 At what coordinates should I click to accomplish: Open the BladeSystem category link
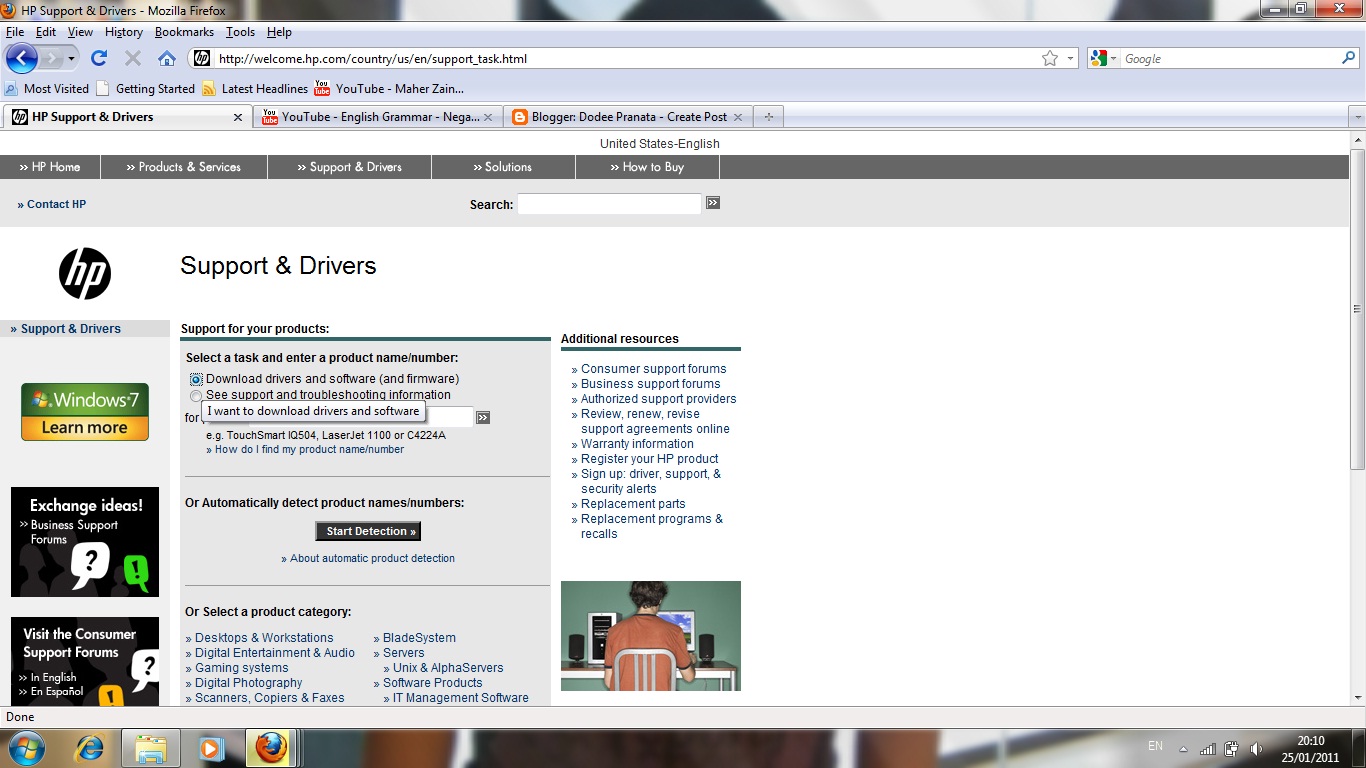pyautogui.click(x=419, y=638)
